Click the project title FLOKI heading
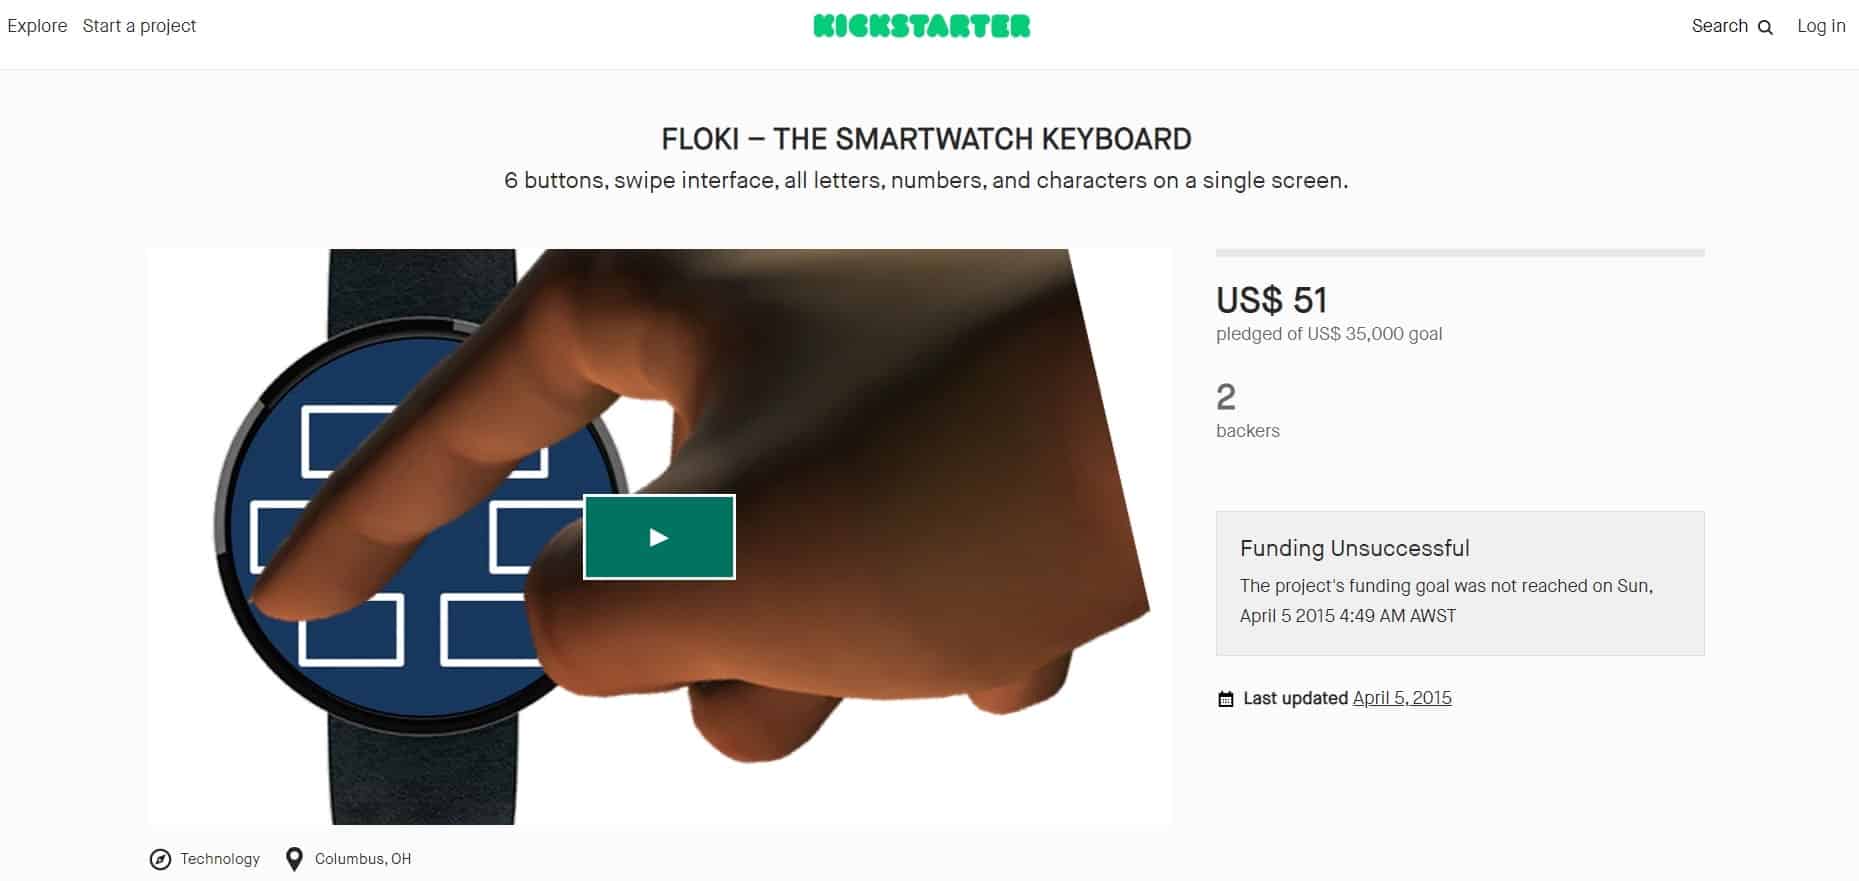 click(x=926, y=139)
